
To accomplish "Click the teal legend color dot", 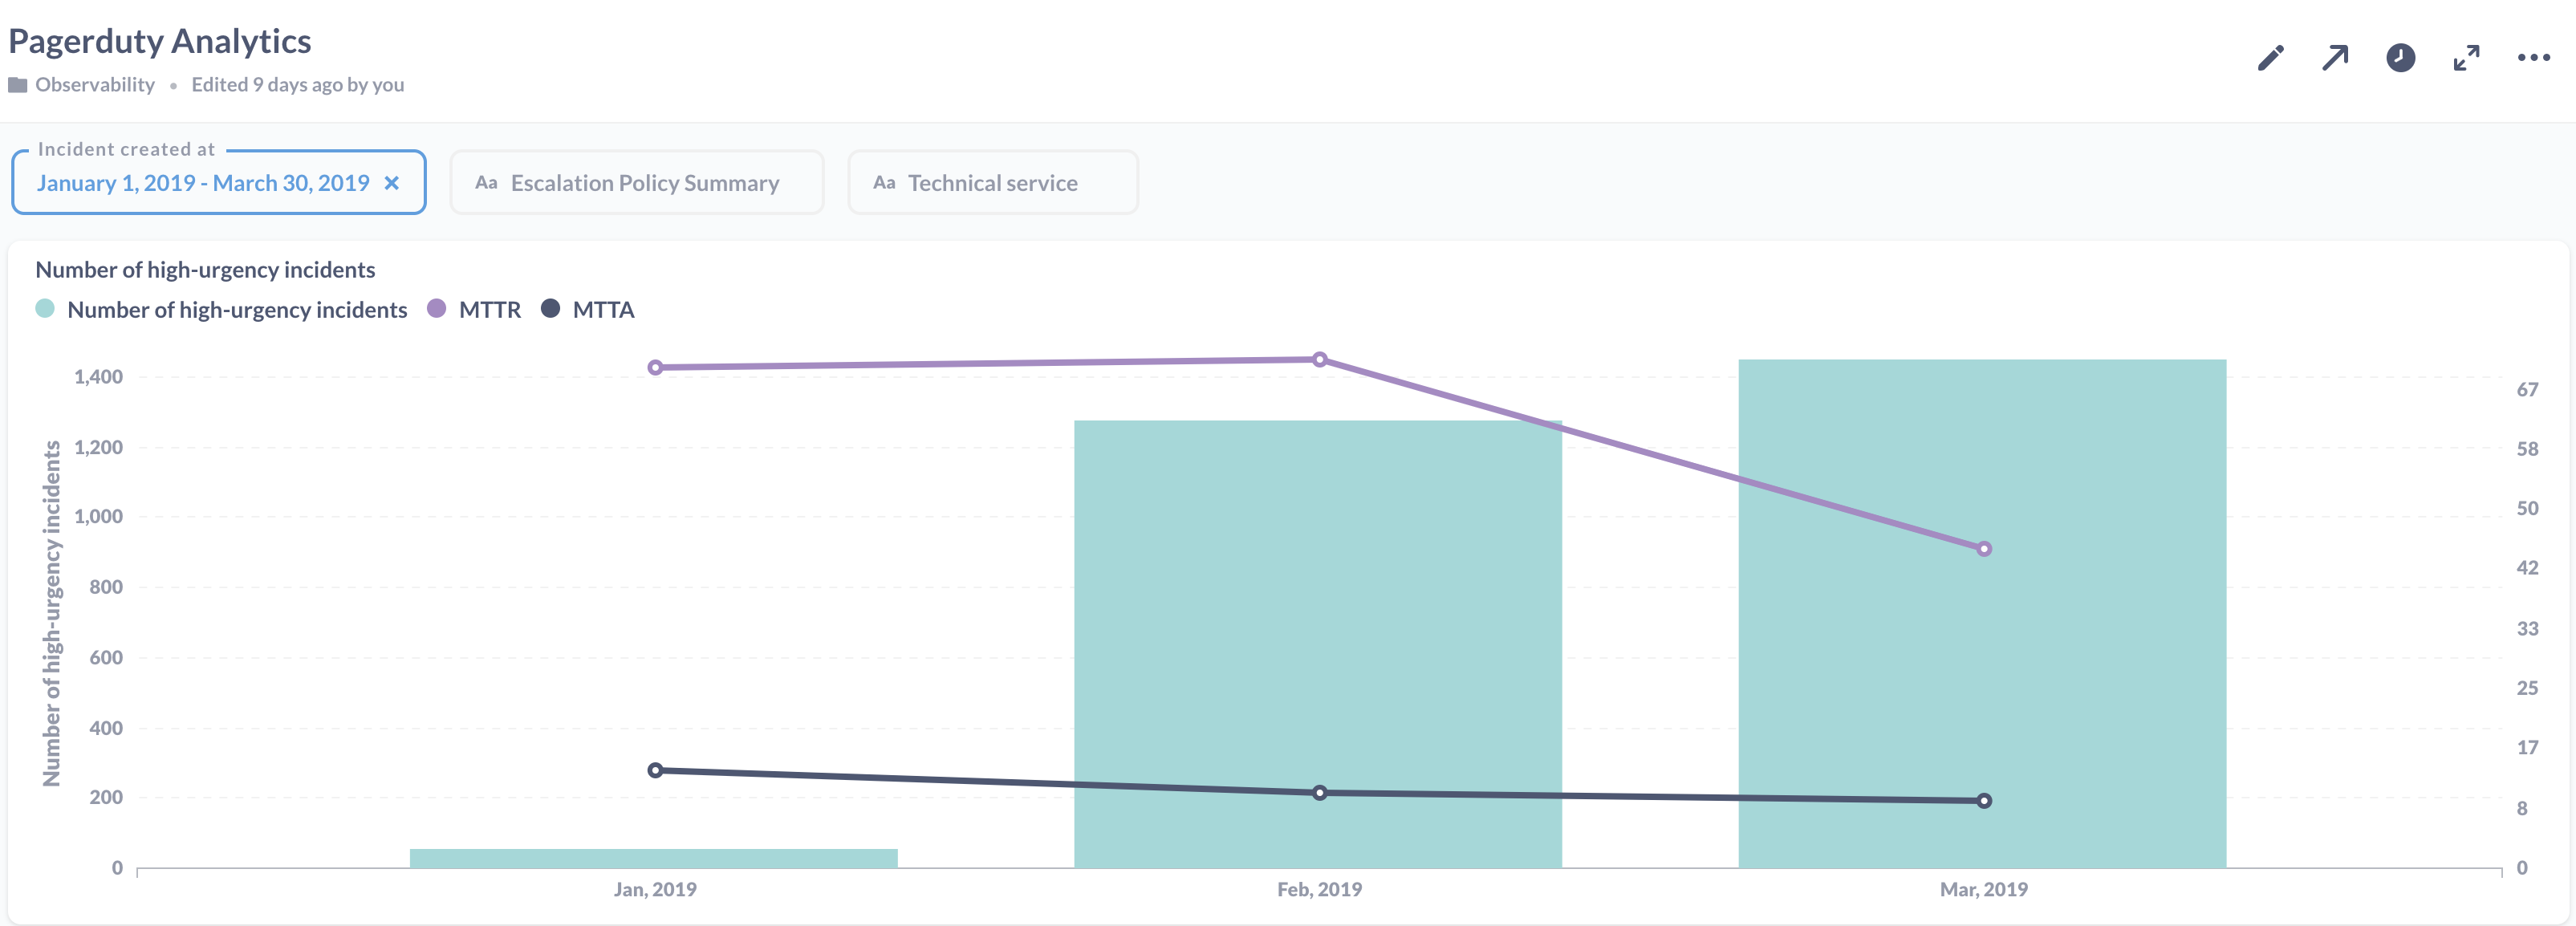I will click(45, 309).
